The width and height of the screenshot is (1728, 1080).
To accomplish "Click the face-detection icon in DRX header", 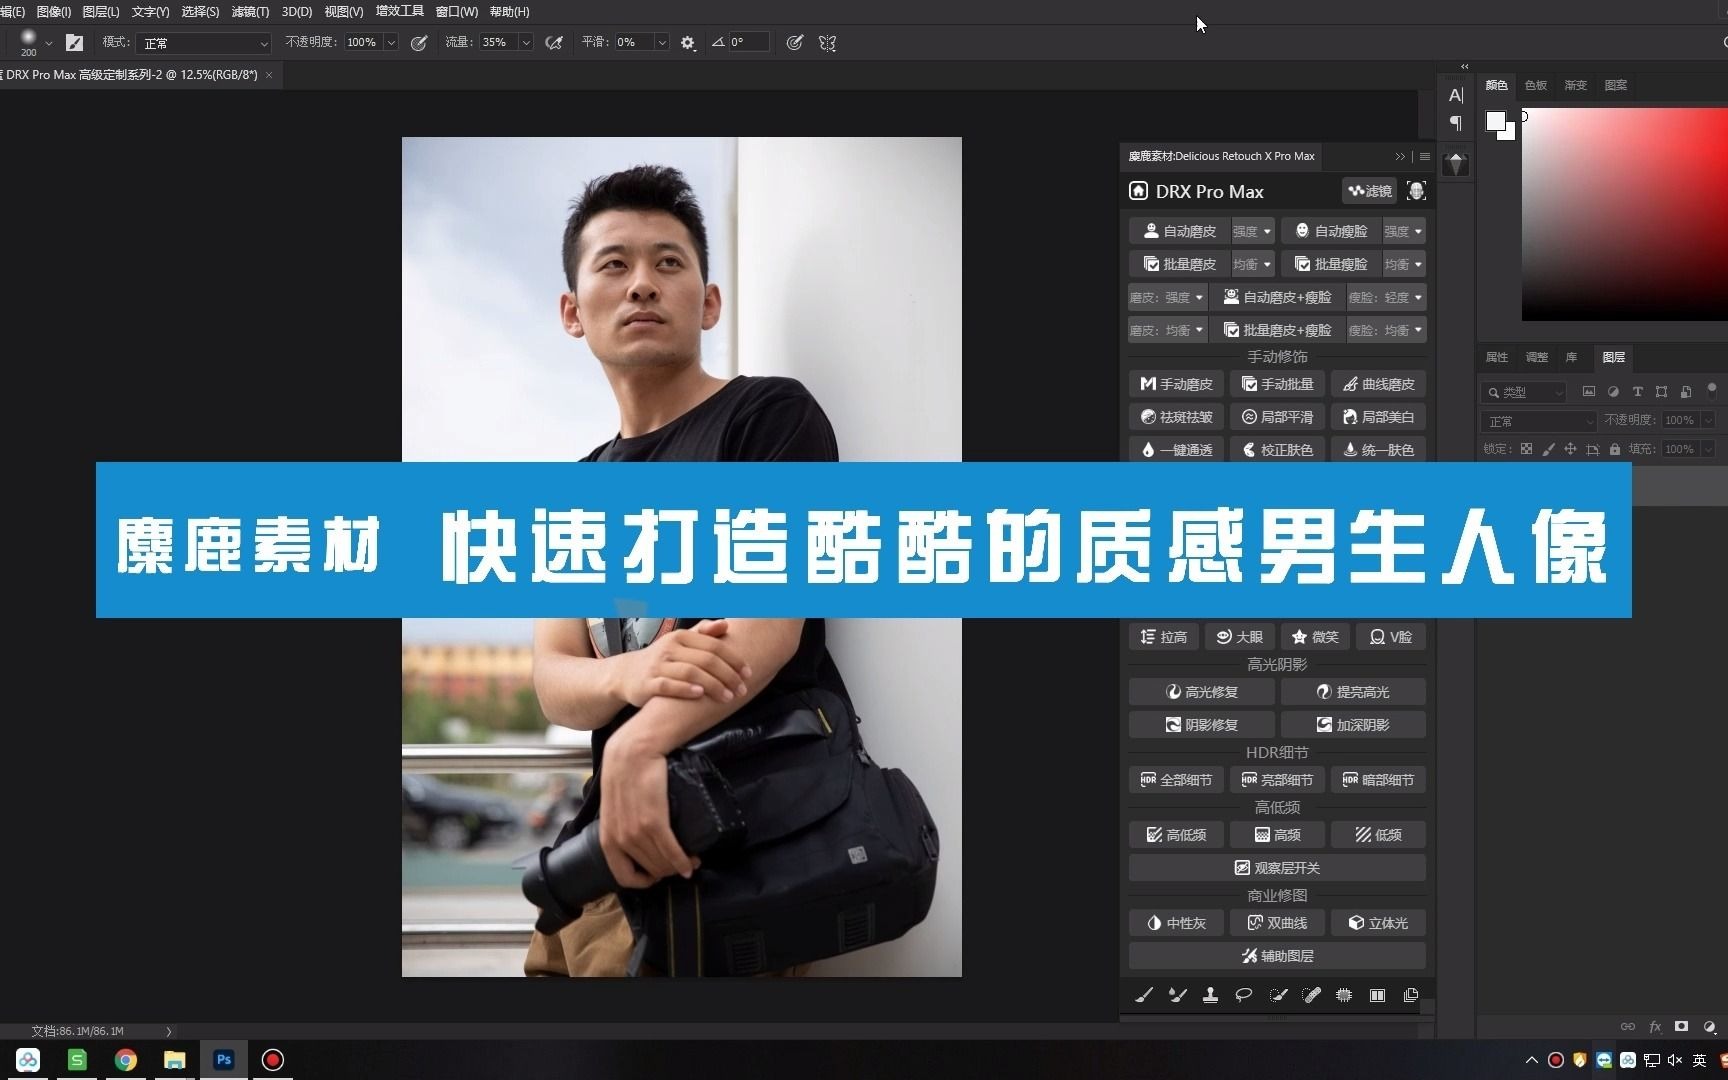I will click(1415, 191).
